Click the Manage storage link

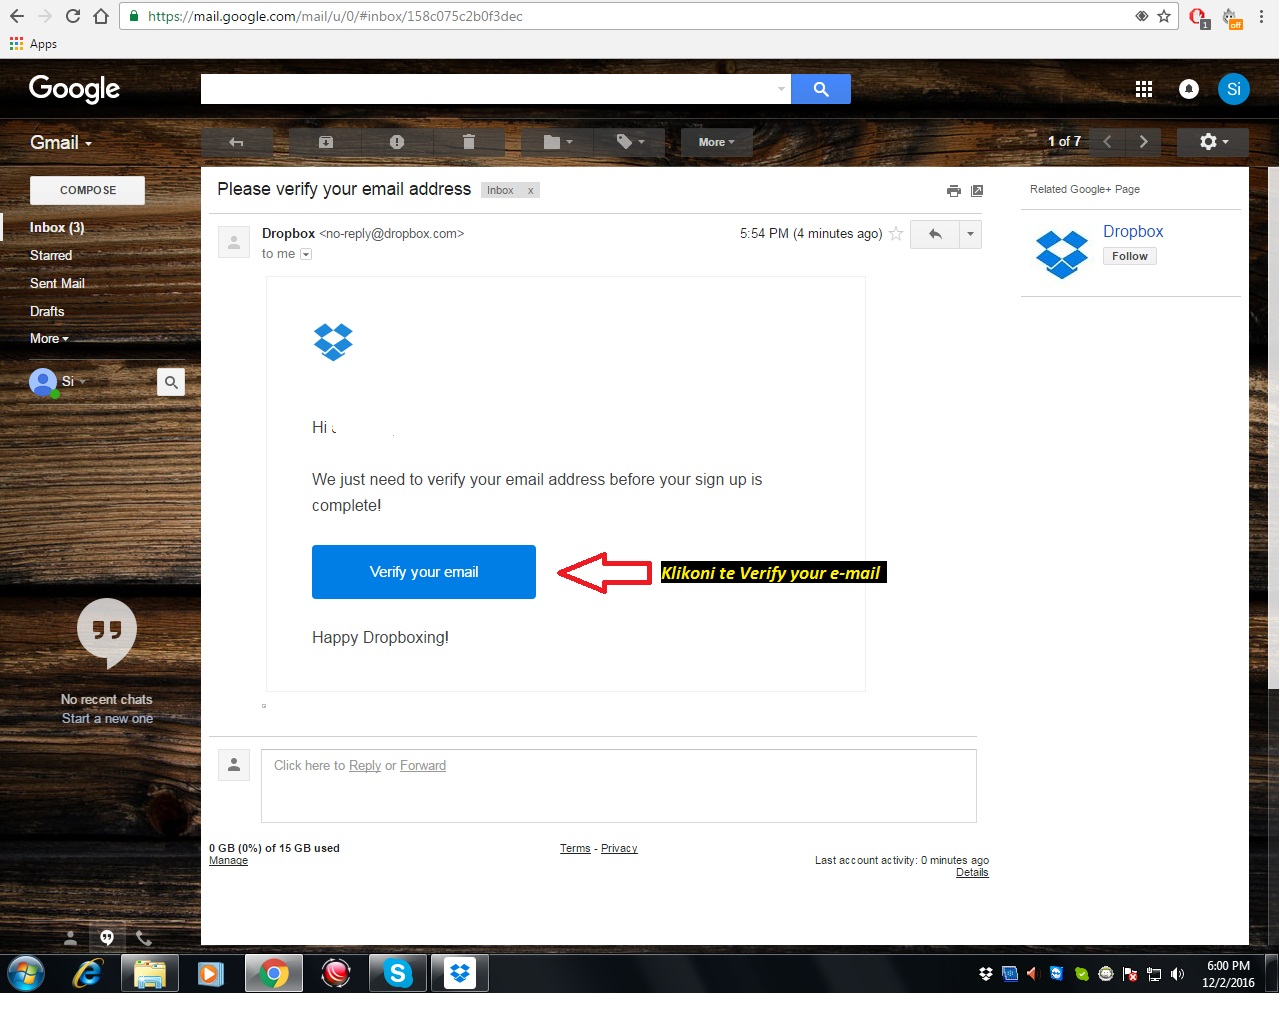click(x=228, y=860)
